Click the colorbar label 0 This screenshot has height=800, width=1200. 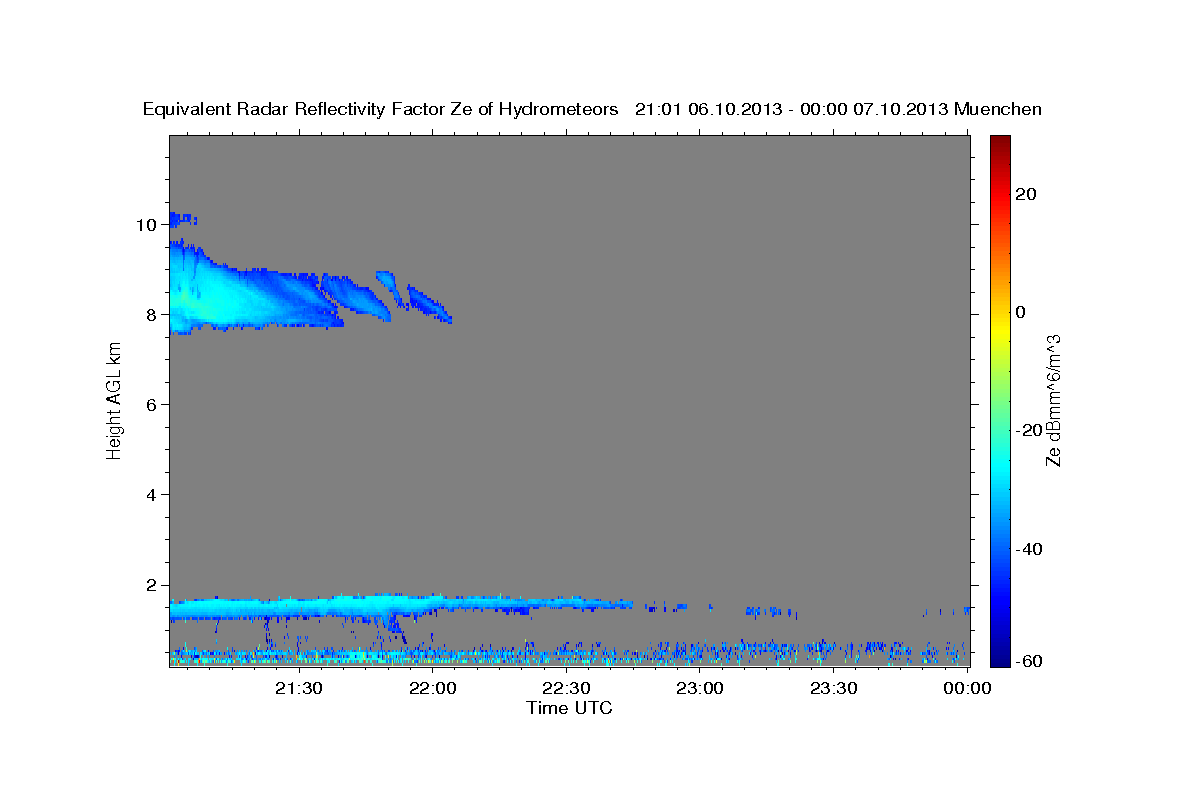pyautogui.click(x=1021, y=312)
